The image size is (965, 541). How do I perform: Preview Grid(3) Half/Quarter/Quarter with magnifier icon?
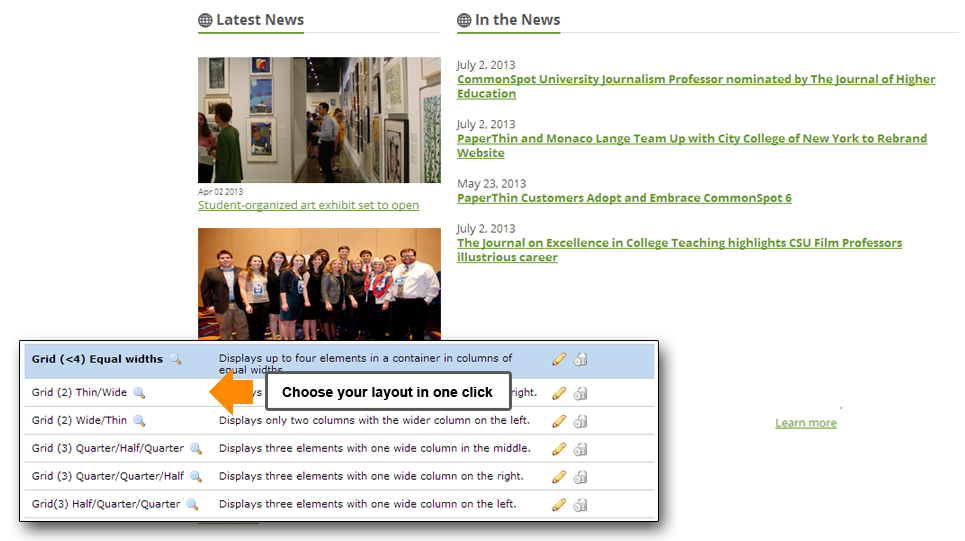click(x=192, y=504)
